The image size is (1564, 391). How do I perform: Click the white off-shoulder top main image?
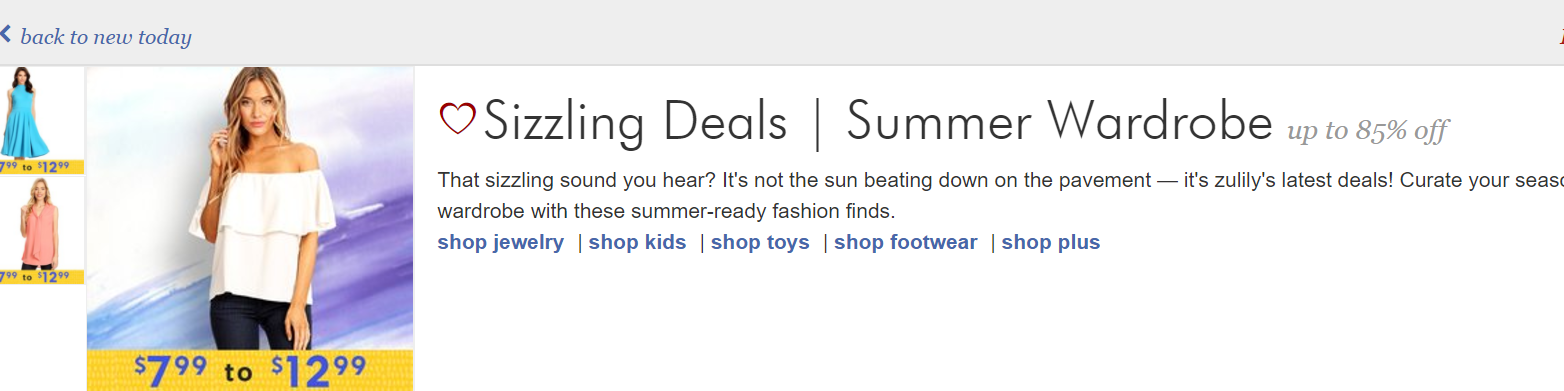(x=250, y=208)
